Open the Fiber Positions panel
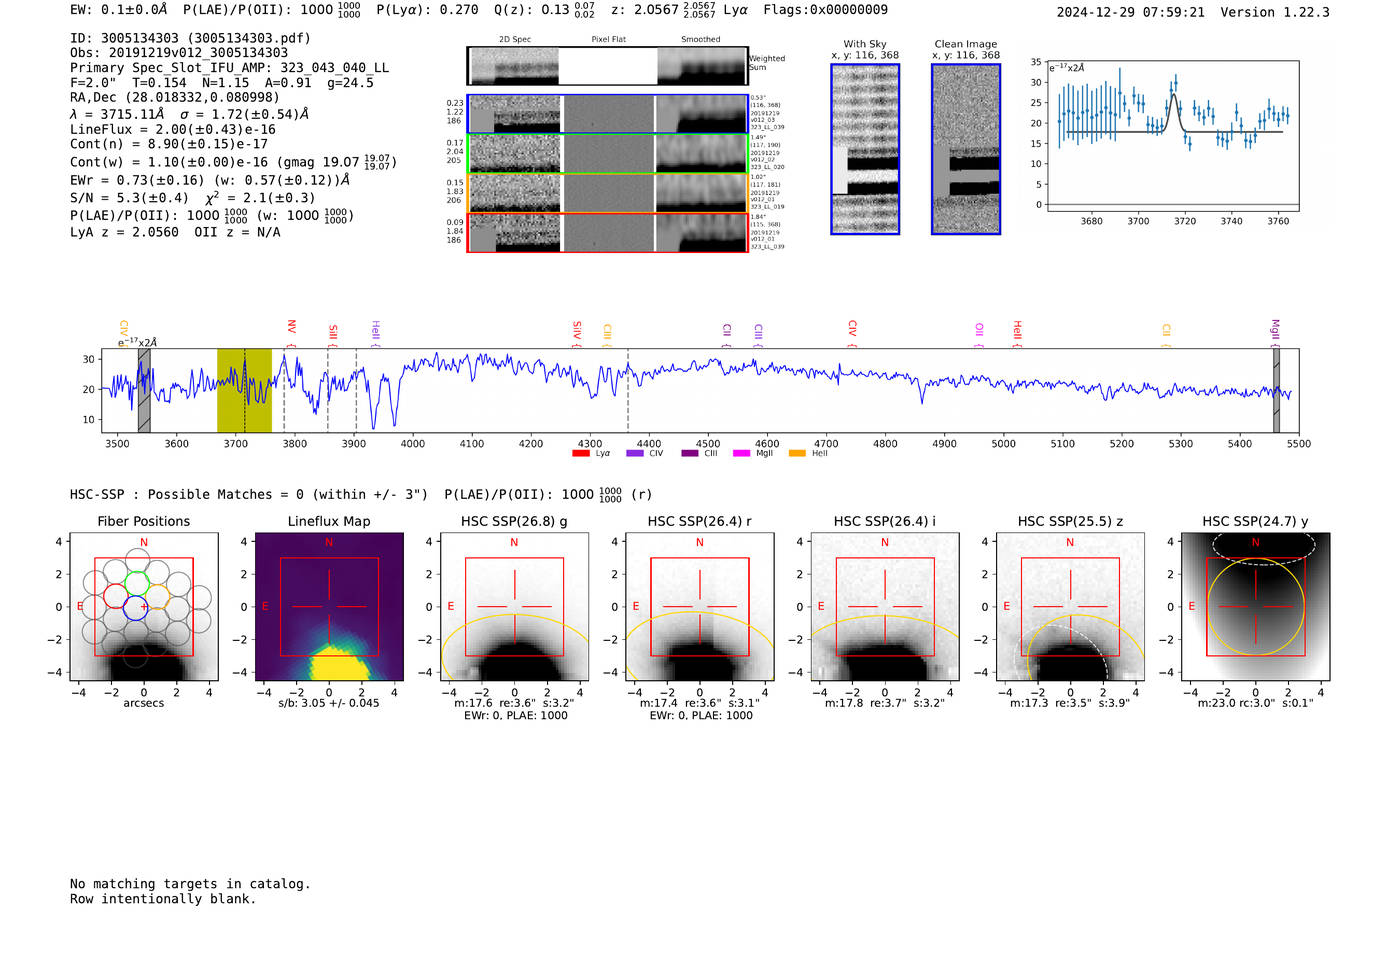The height and width of the screenshot is (953, 1400). point(144,606)
